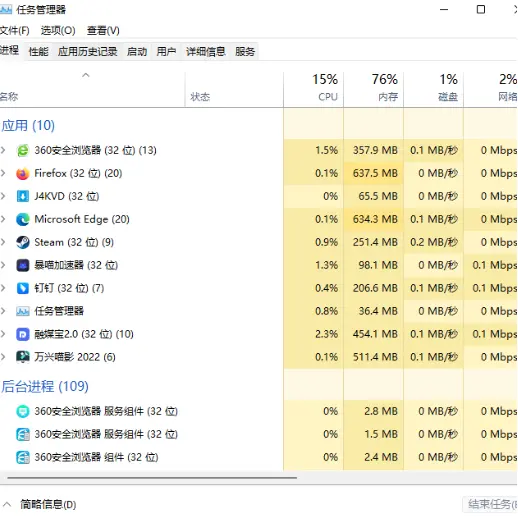The width and height of the screenshot is (518, 517).
Task: Expand the 360安全浏览器 process group
Action: pos(3,150)
